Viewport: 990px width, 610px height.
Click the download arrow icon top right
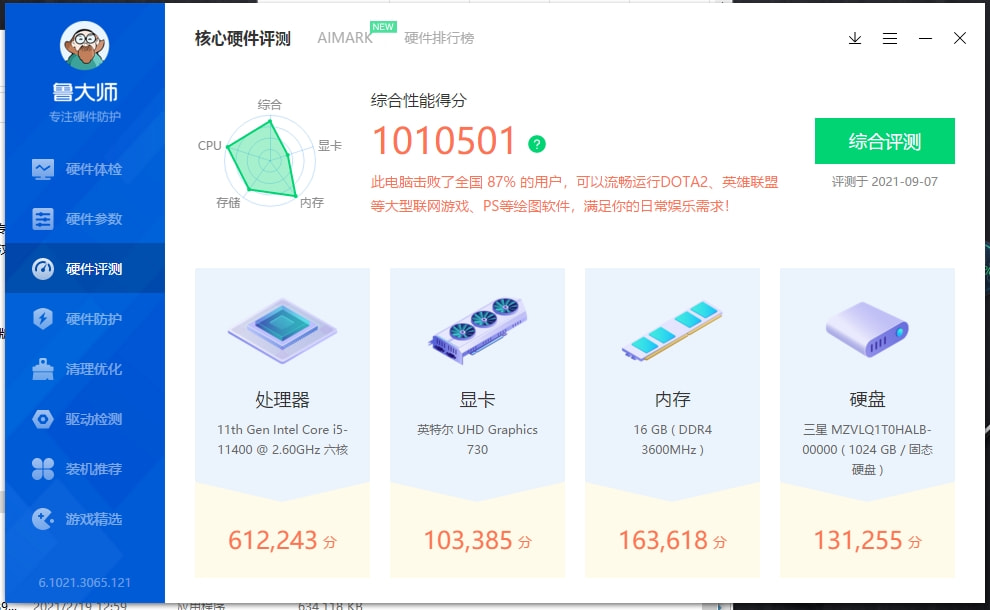(854, 38)
